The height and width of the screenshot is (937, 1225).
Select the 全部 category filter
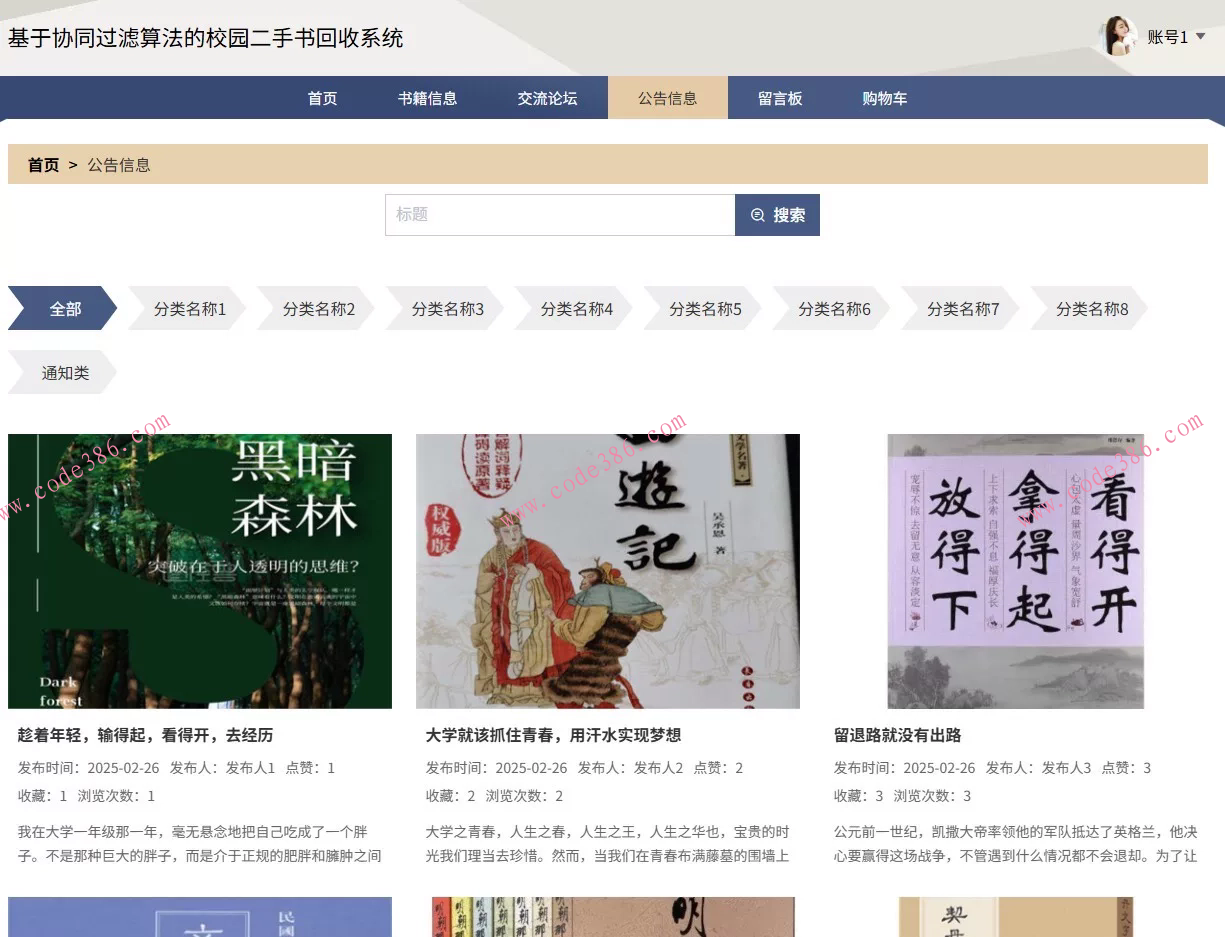tap(63, 308)
